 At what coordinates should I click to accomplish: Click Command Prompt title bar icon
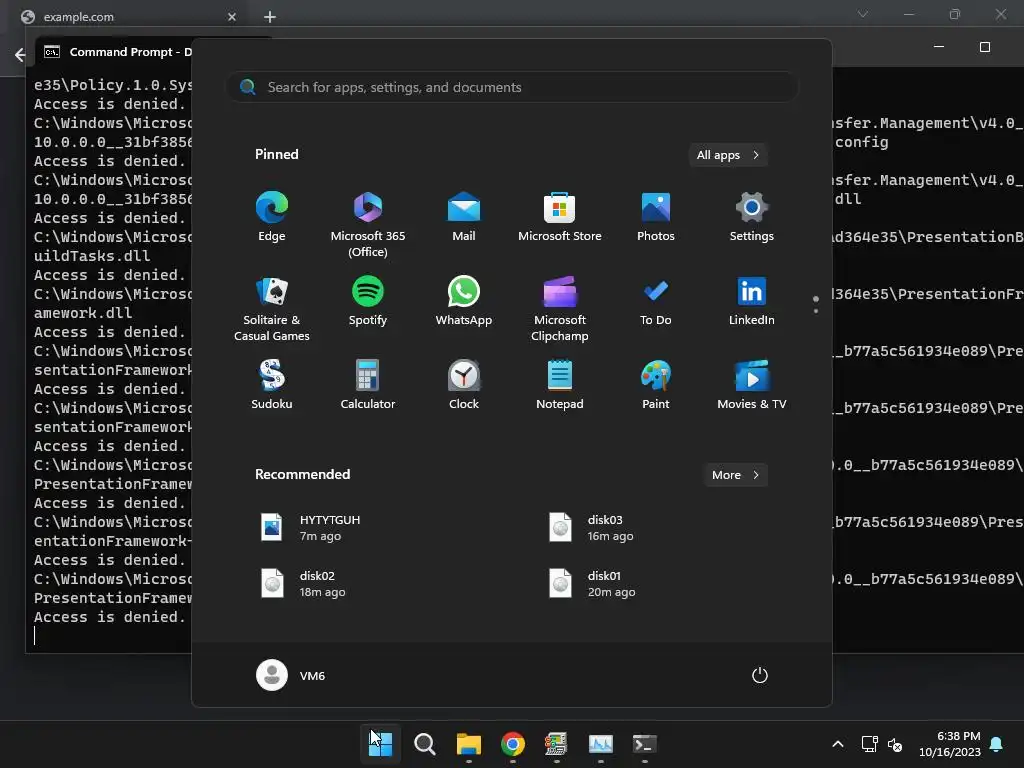(x=52, y=52)
